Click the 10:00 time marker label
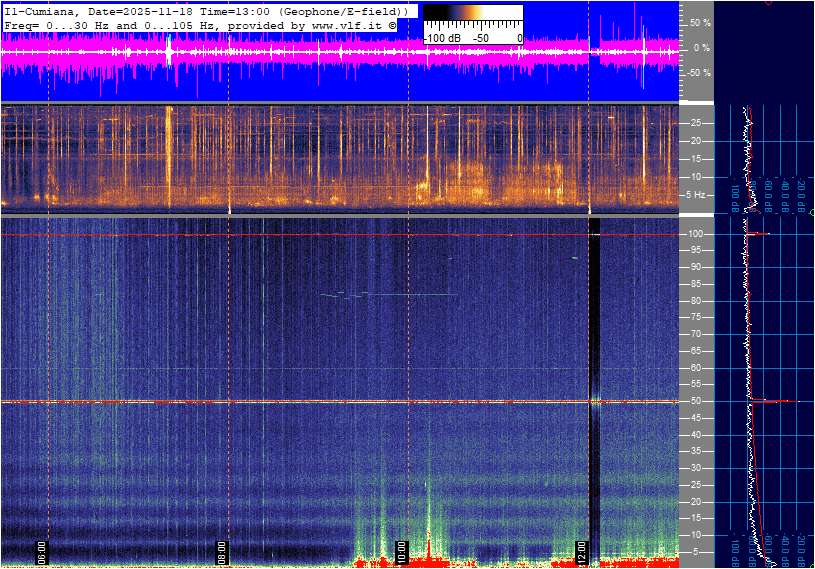Image resolution: width=815 pixels, height=569 pixels. 401,551
